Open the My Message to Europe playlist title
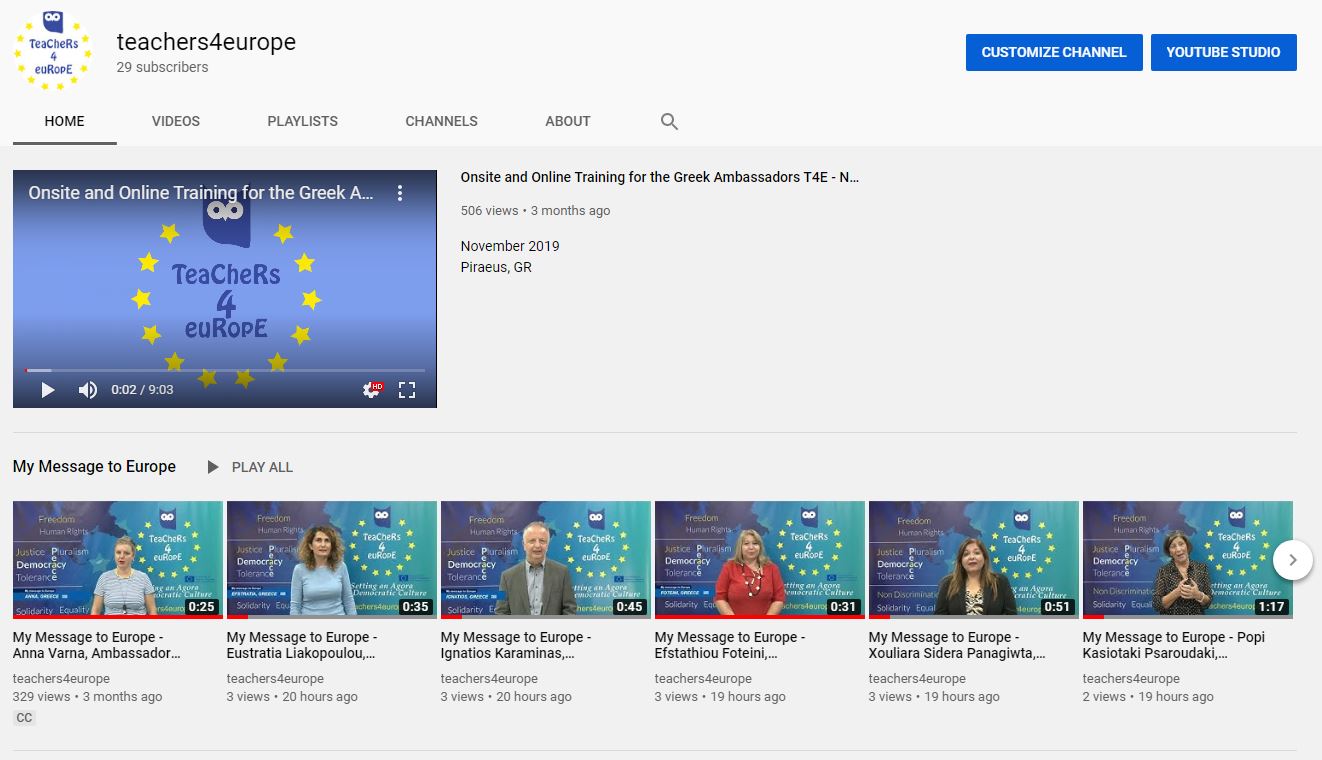 point(94,466)
